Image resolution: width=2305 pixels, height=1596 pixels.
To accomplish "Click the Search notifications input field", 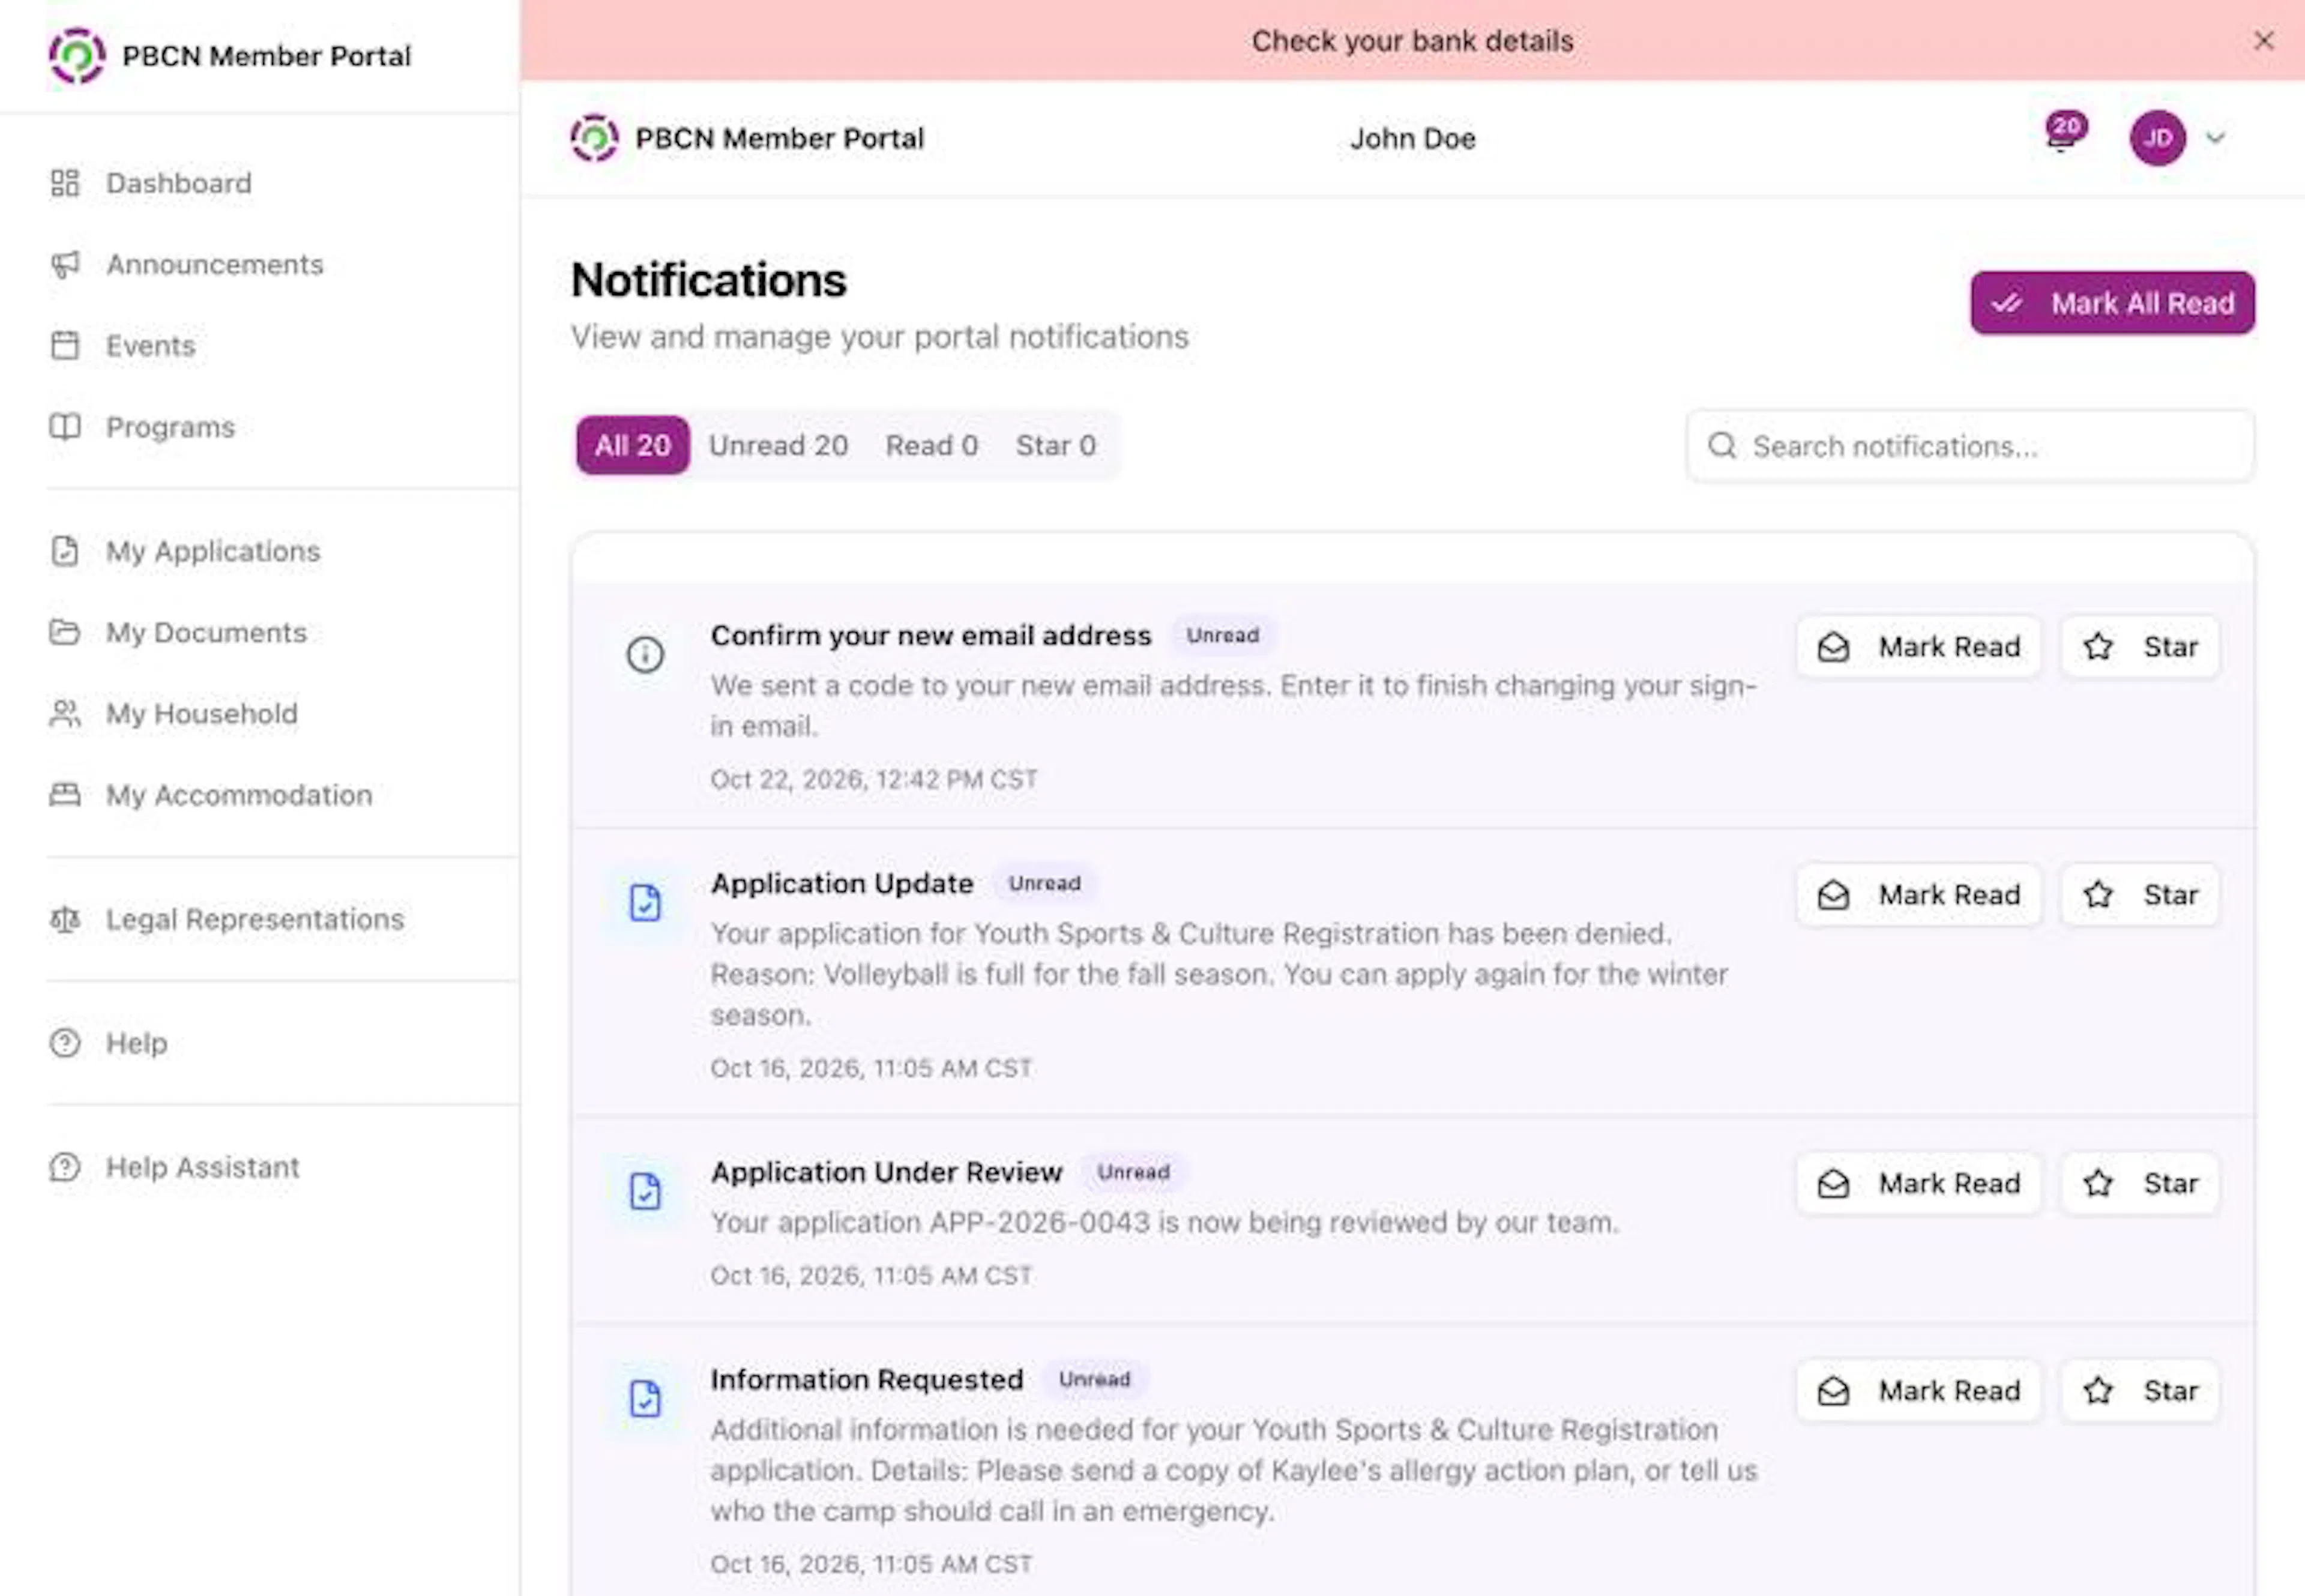I will tap(1970, 446).
